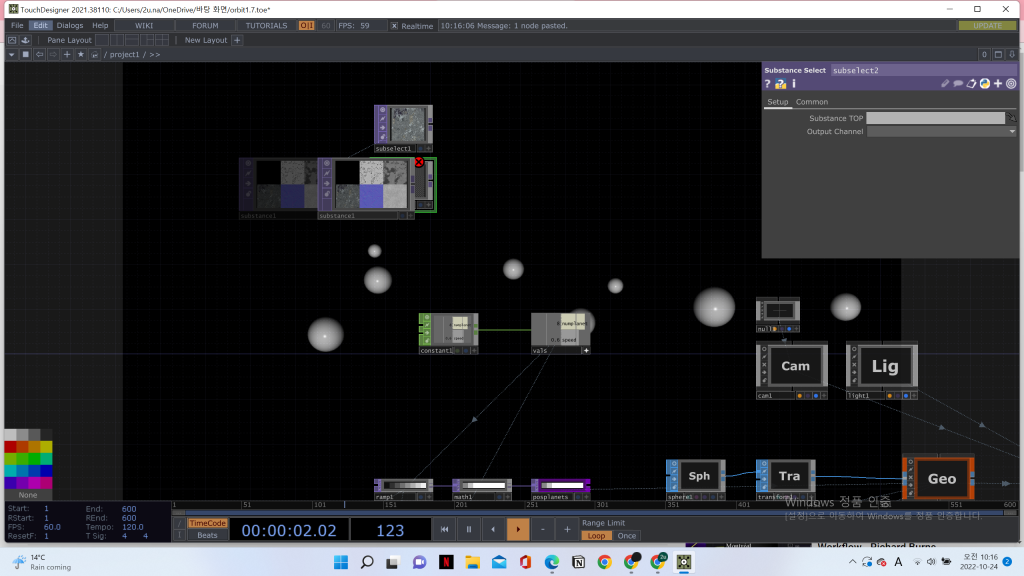The image size is (1024, 576).
Task: Switch to TimeCode display mode
Action: click(207, 523)
